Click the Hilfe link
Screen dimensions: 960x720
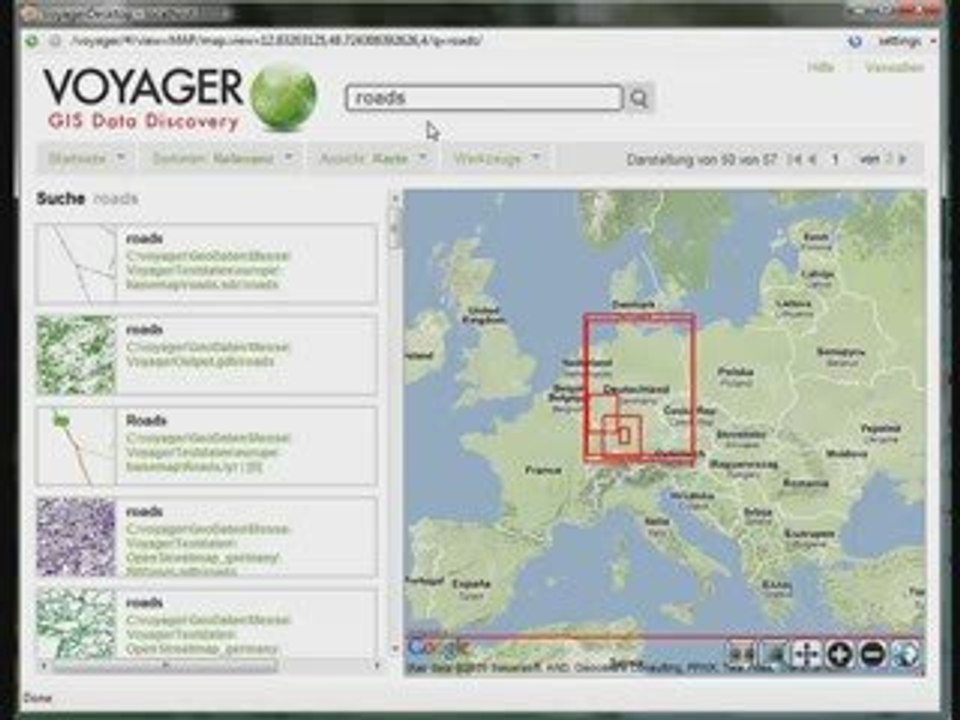820,67
